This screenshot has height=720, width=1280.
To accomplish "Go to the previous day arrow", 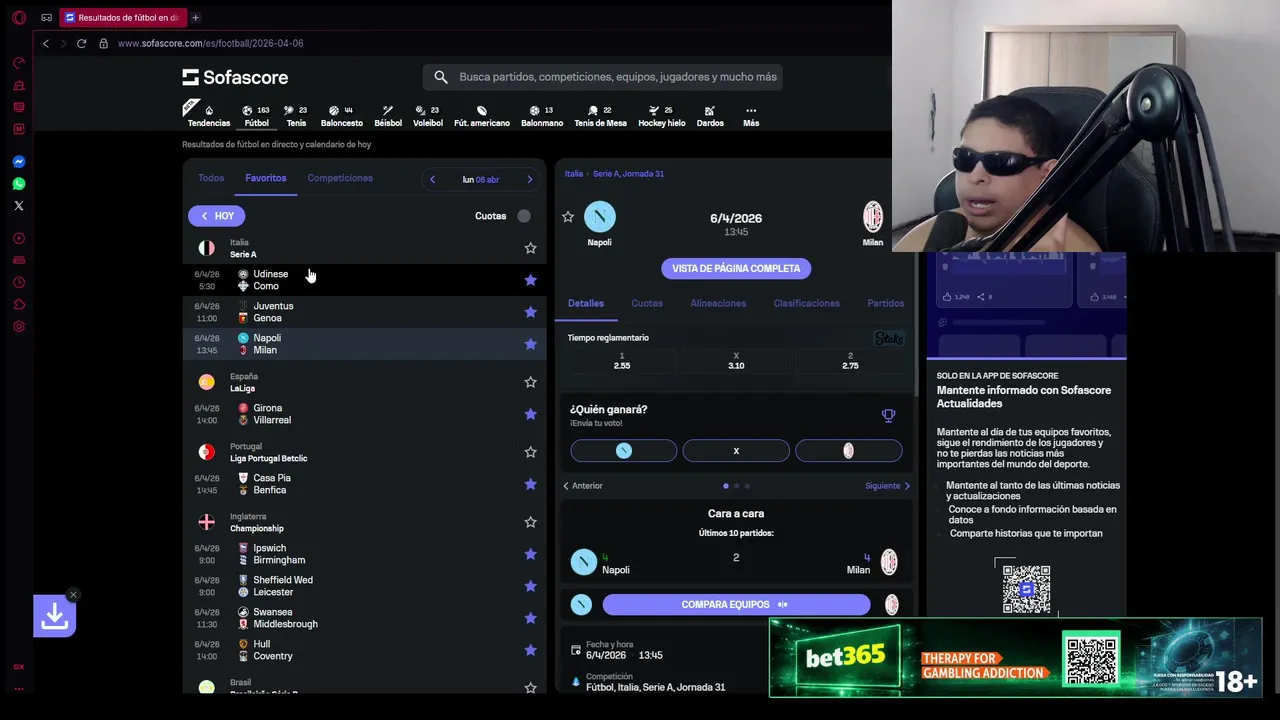I will click(432, 180).
